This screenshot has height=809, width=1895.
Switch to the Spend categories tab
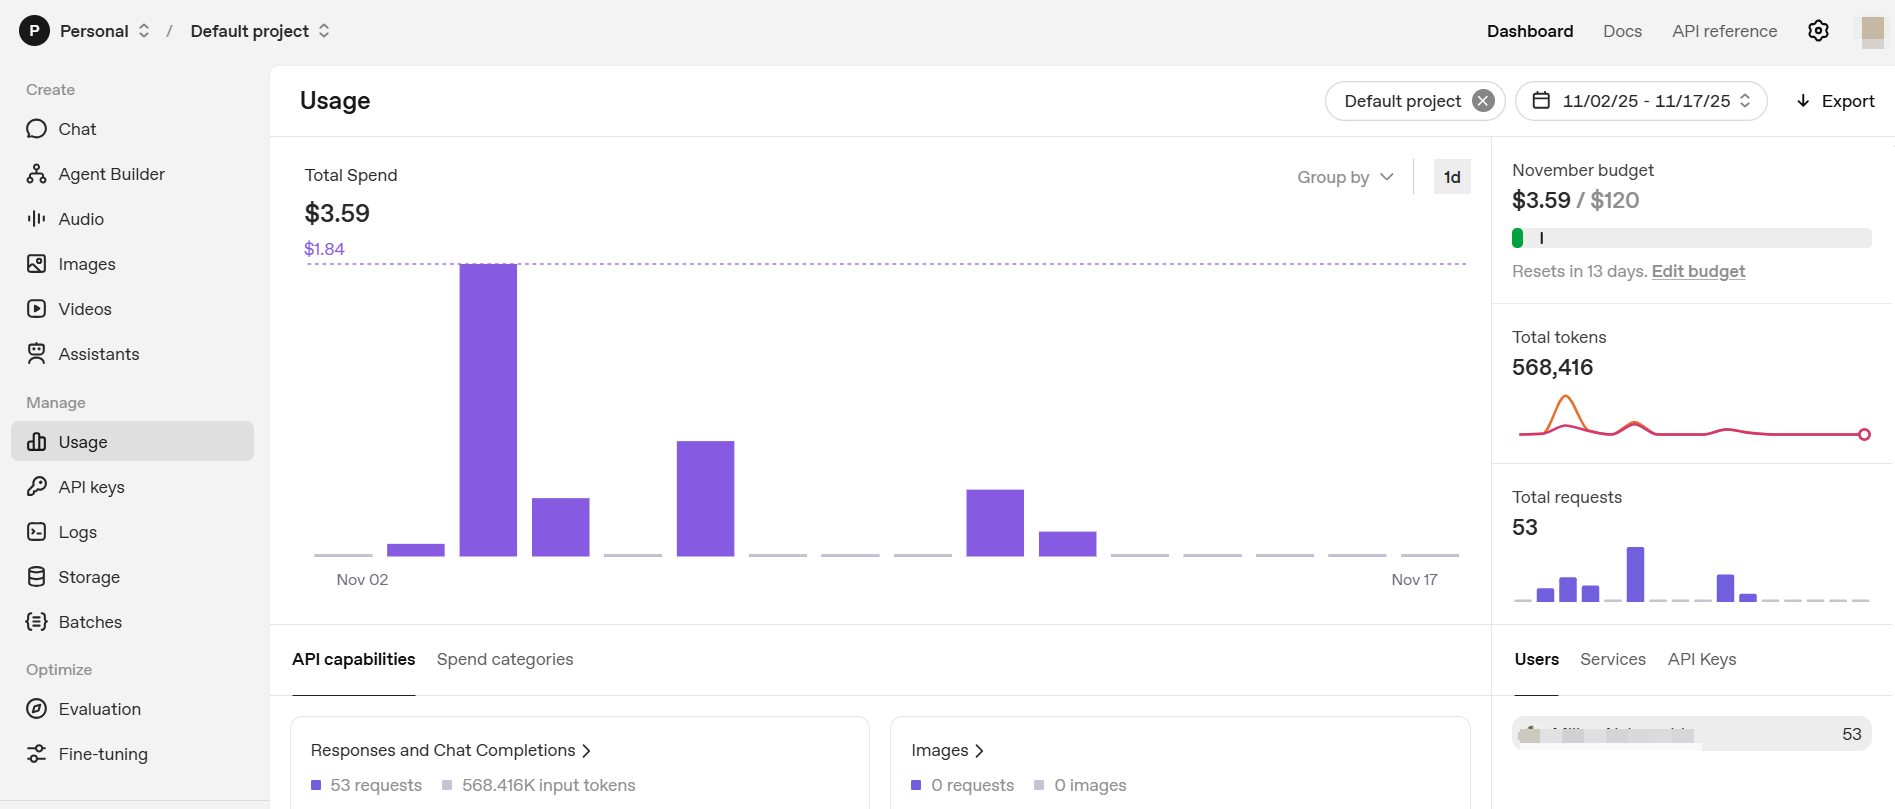click(x=504, y=659)
